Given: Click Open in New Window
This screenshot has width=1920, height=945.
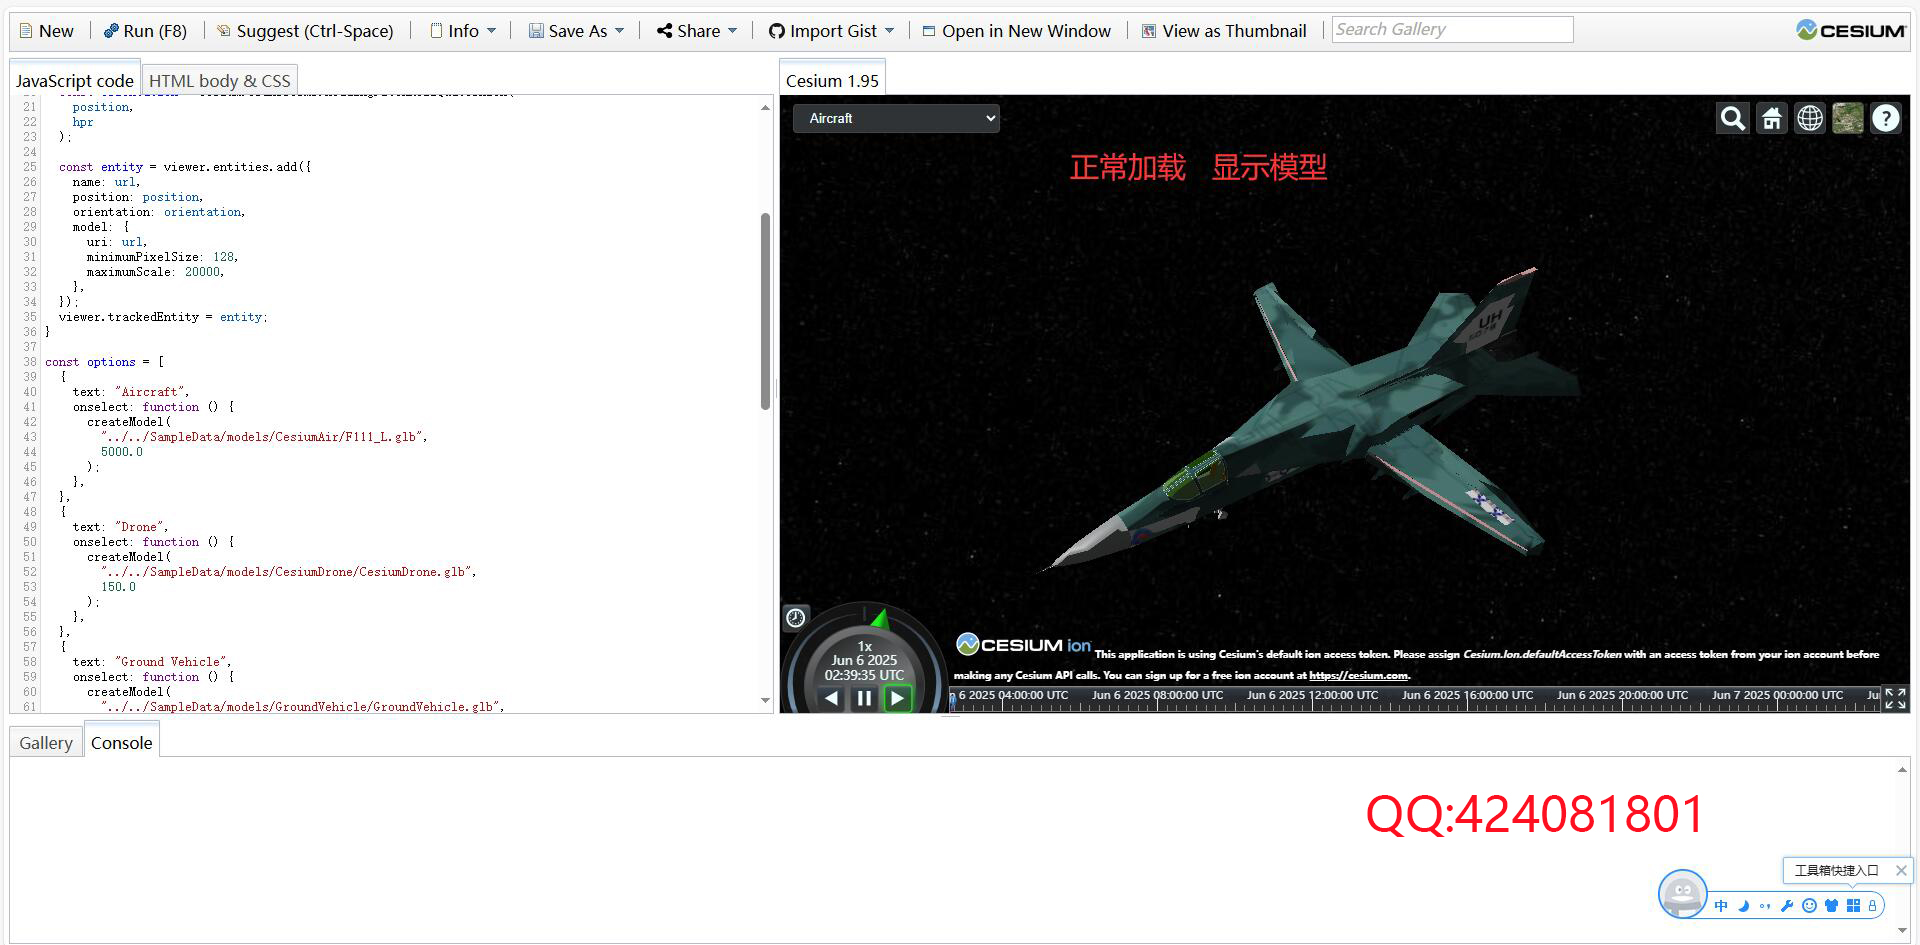Looking at the screenshot, I should click(1016, 31).
